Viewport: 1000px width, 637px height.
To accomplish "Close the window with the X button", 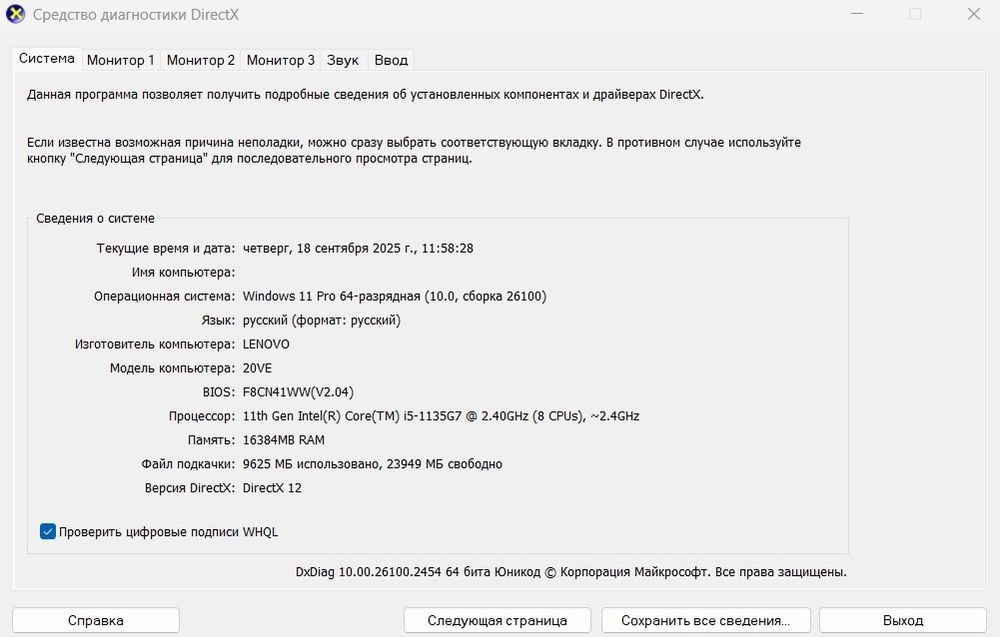I will (x=973, y=14).
